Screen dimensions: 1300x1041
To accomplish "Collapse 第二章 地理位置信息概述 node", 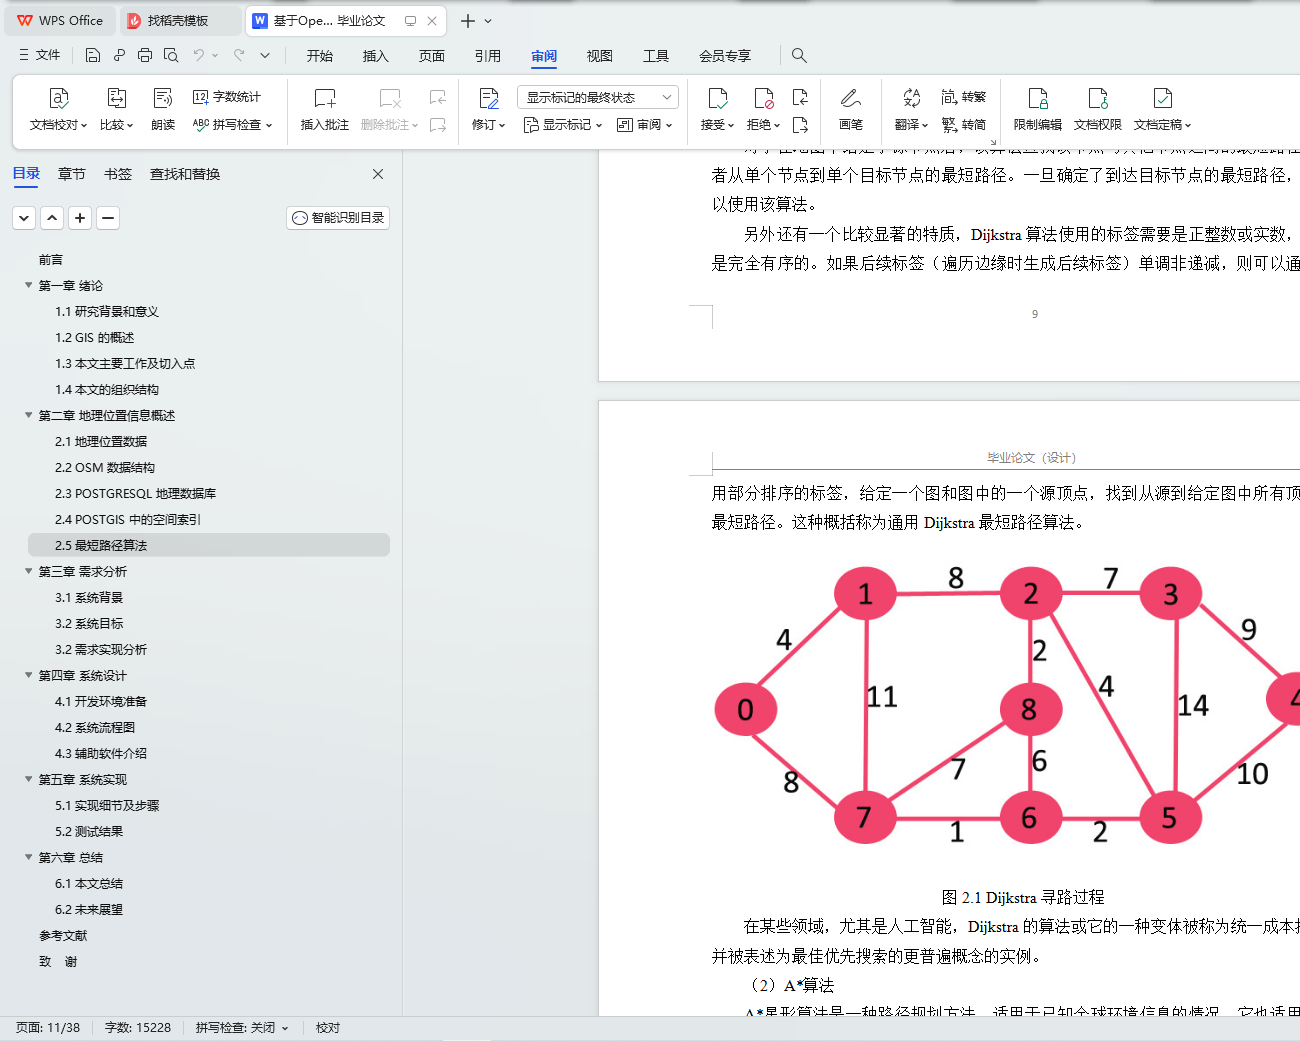I will tap(29, 416).
